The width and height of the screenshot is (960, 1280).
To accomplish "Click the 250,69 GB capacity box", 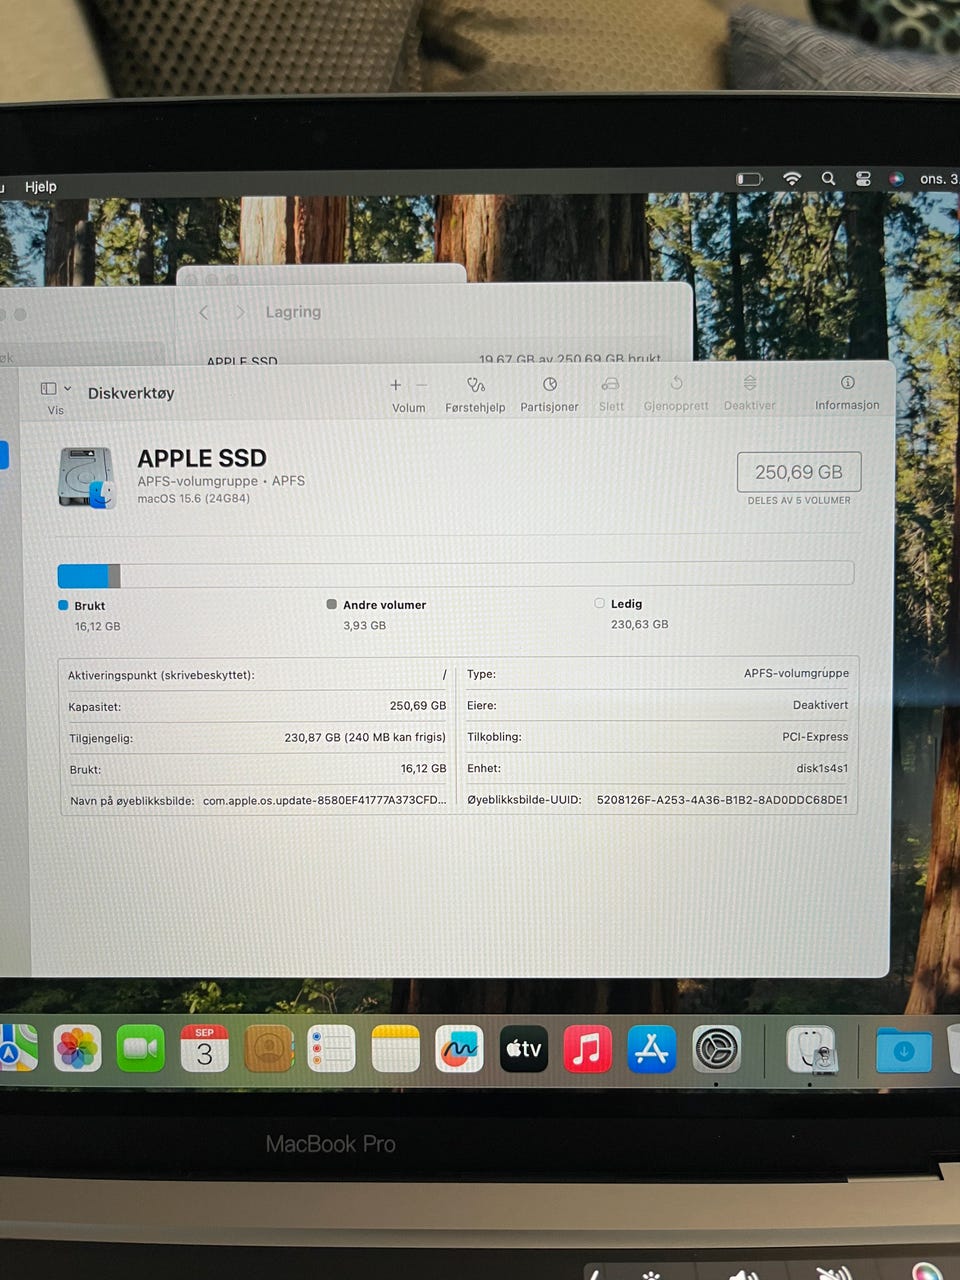I will (799, 472).
